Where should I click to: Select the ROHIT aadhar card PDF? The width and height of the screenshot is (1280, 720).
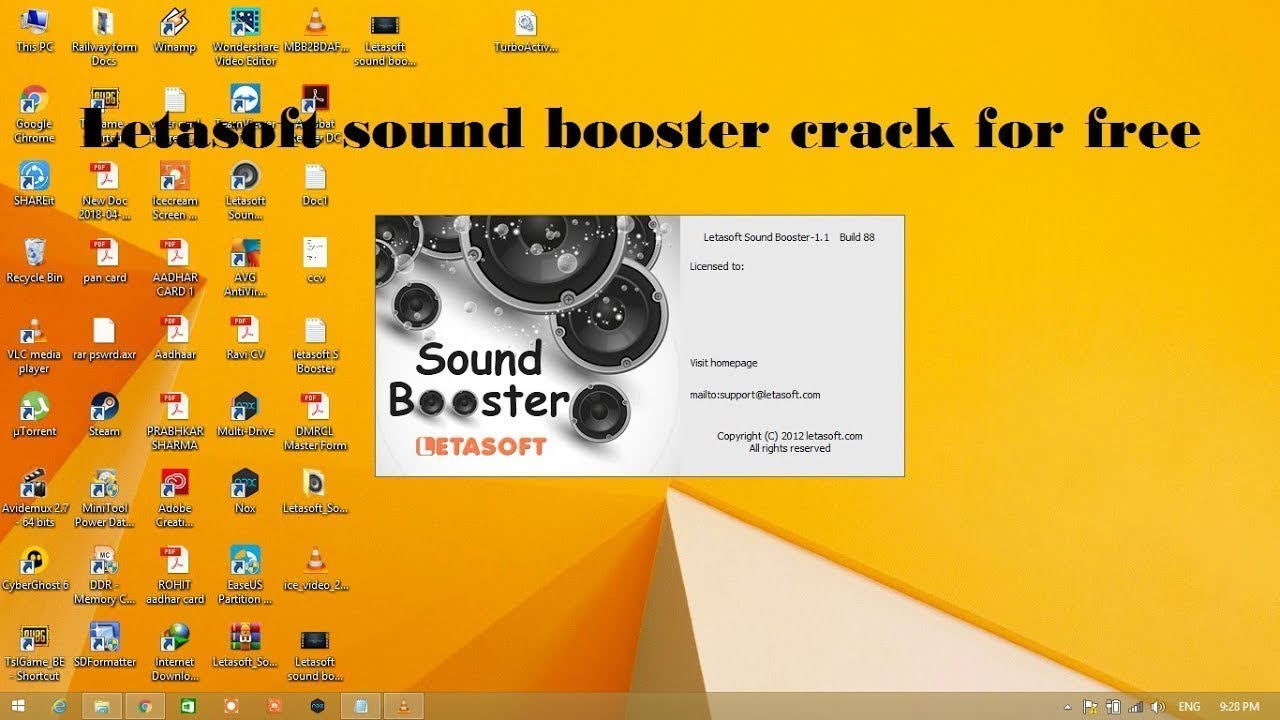click(175, 576)
